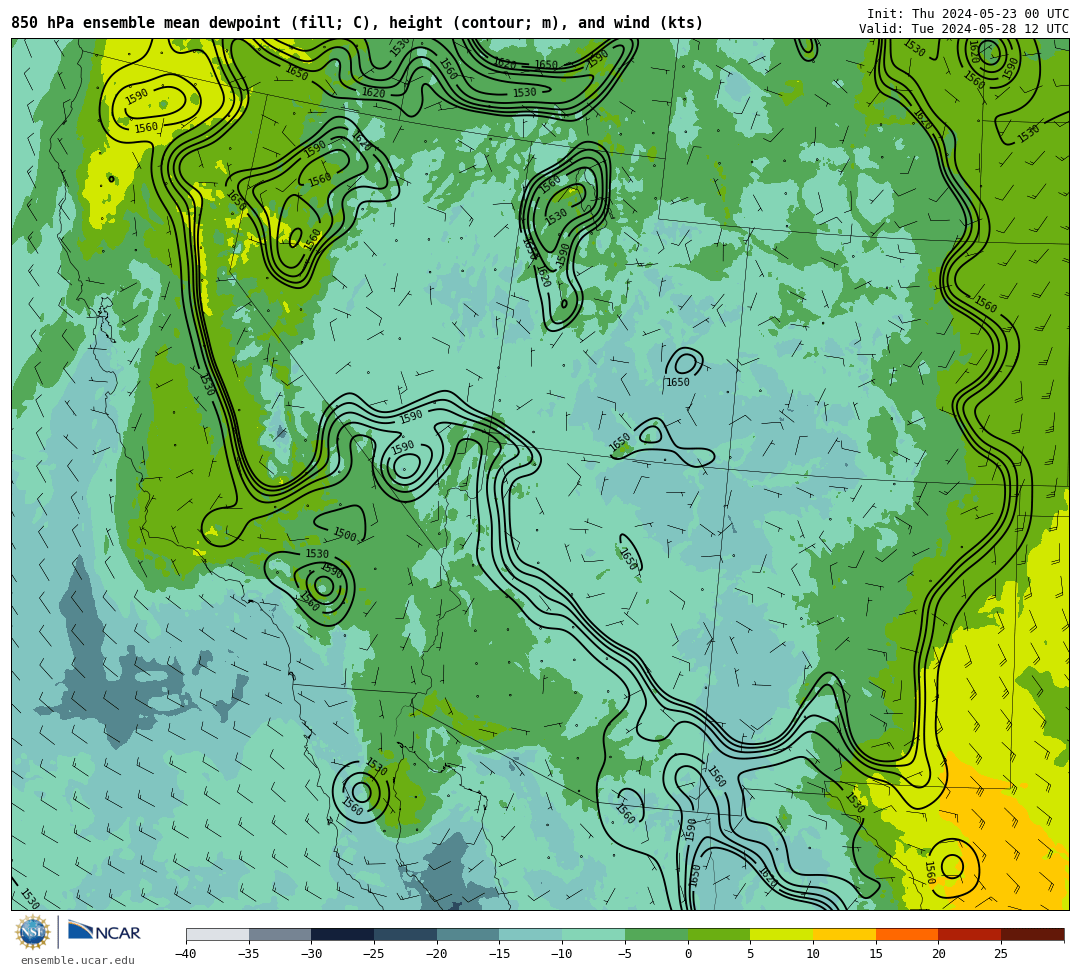Pick the orange 15 to 20 colorbar swatch
This screenshot has height=973, width=1080.
(x=907, y=934)
